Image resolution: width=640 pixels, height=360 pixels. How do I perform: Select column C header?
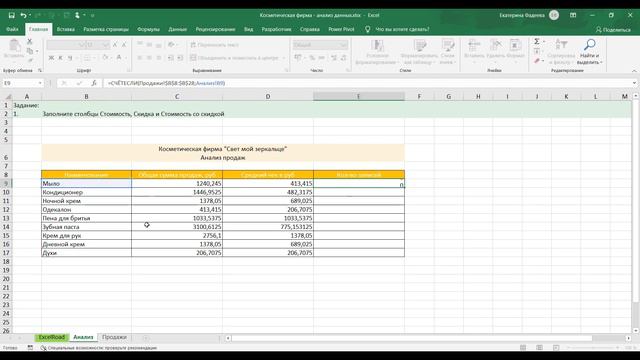point(177,97)
